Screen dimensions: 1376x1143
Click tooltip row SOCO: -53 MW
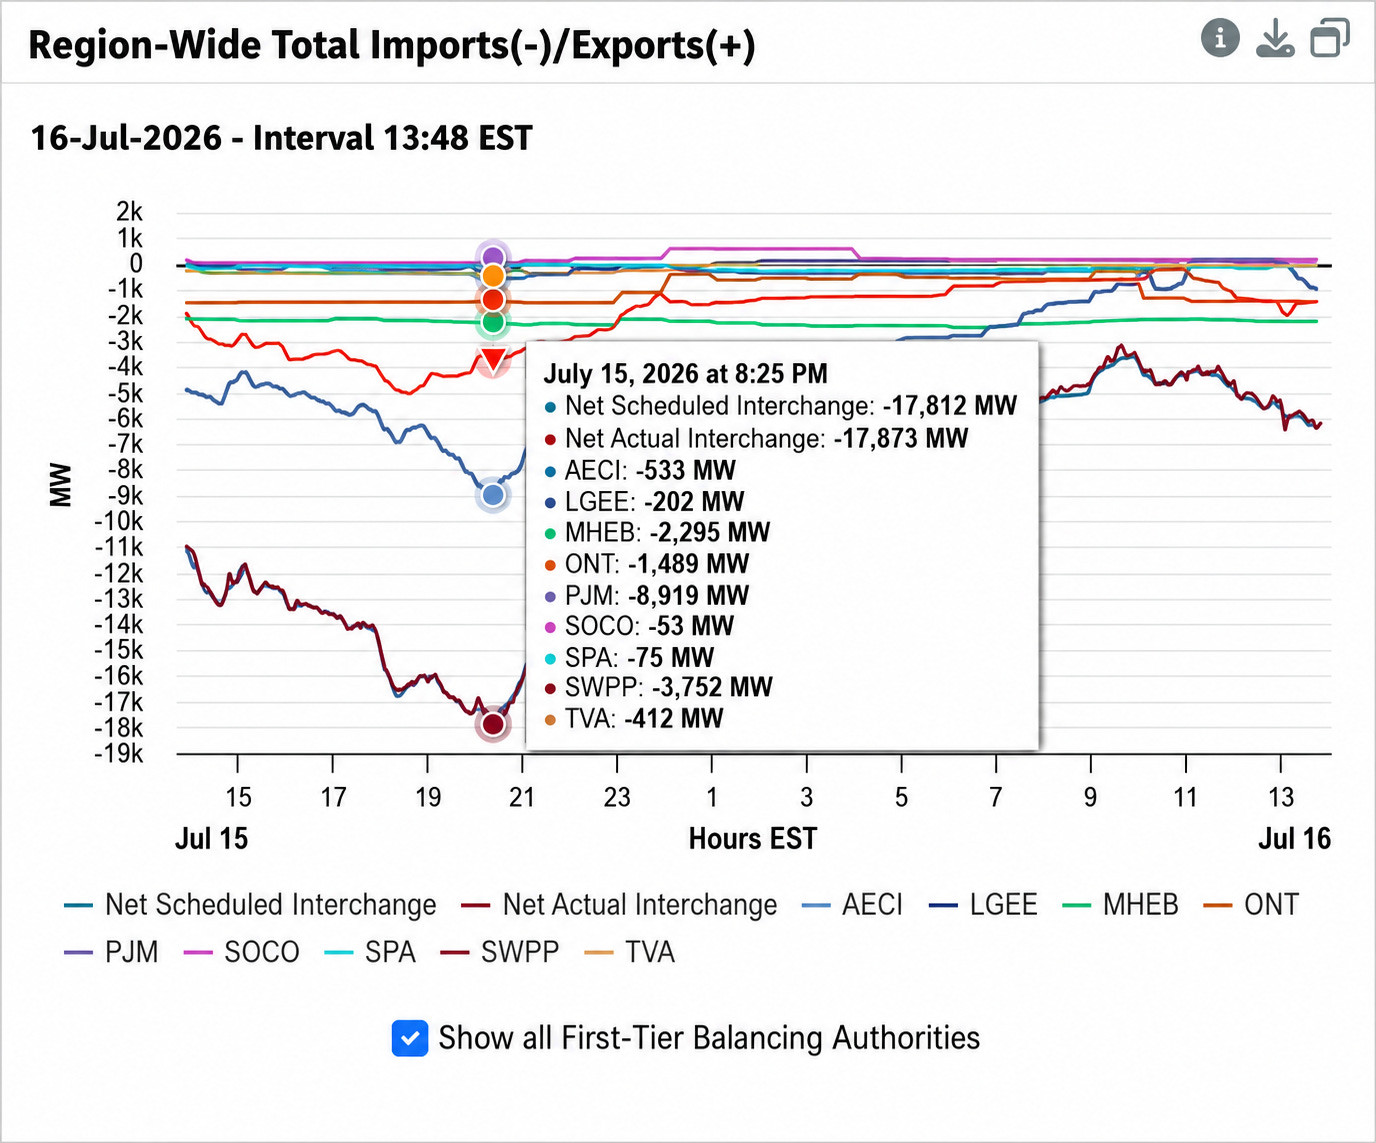(x=639, y=626)
